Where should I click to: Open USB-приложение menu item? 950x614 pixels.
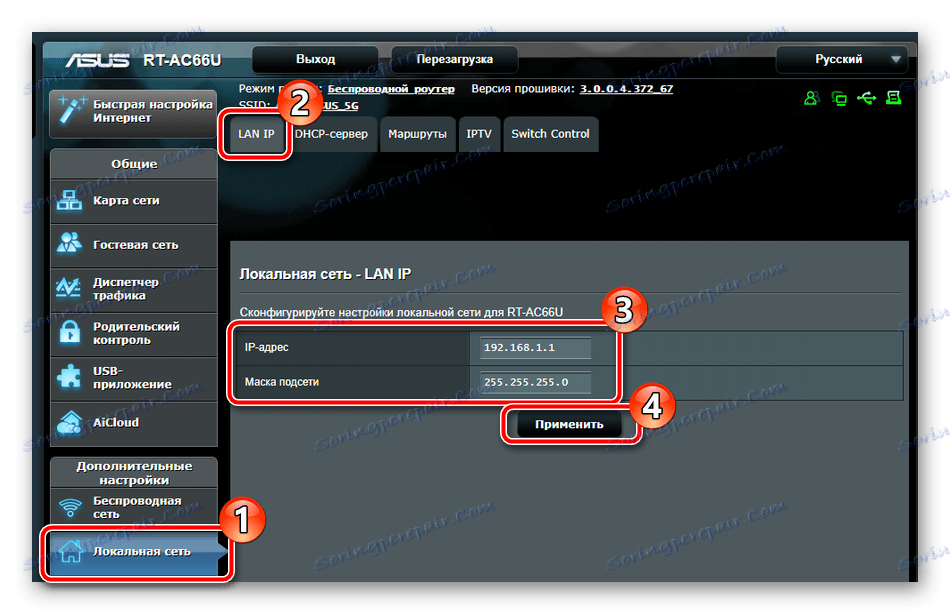point(134,378)
